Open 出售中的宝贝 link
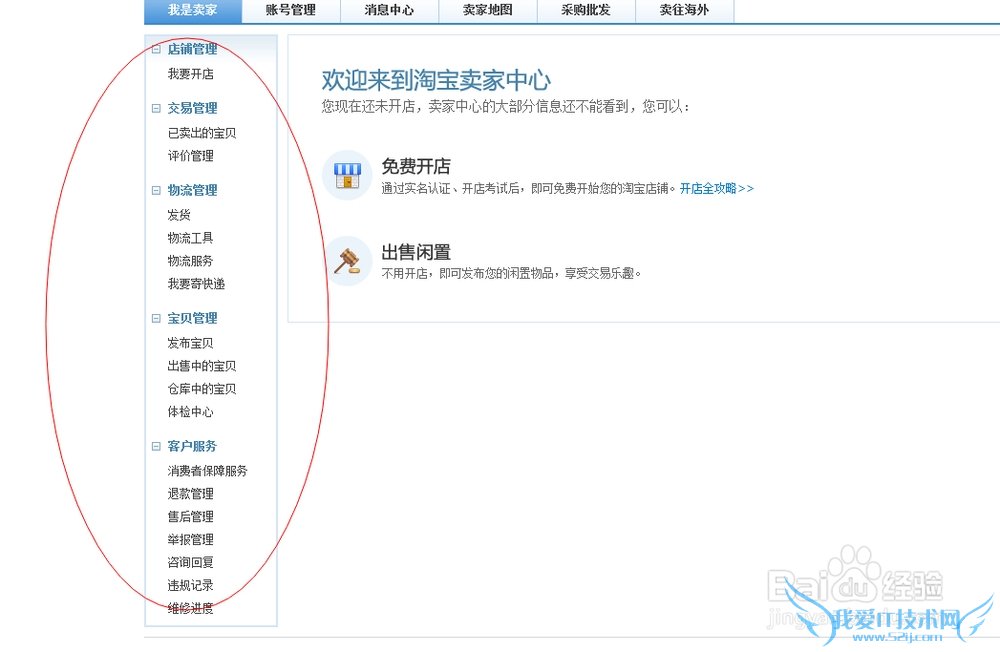 click(202, 366)
